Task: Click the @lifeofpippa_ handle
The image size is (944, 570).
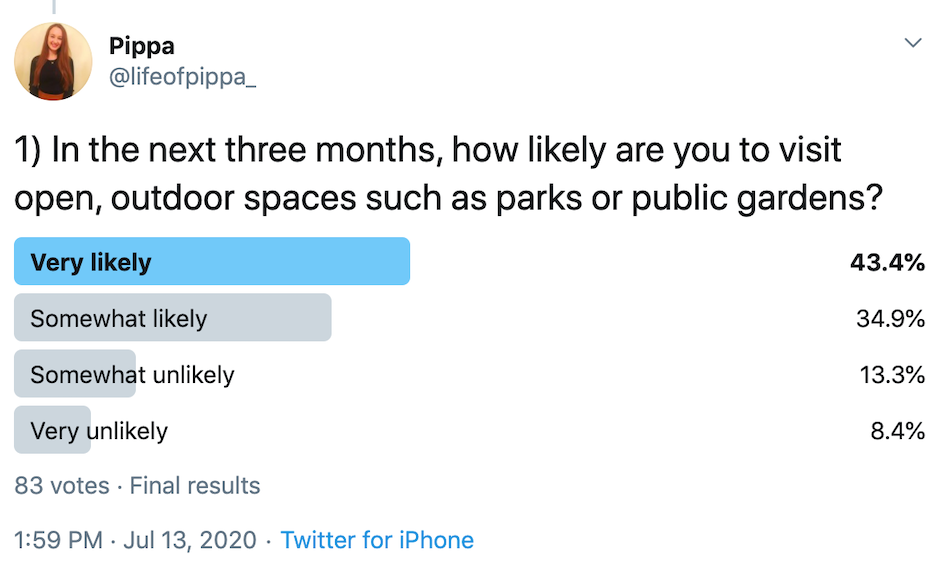Action: point(182,77)
